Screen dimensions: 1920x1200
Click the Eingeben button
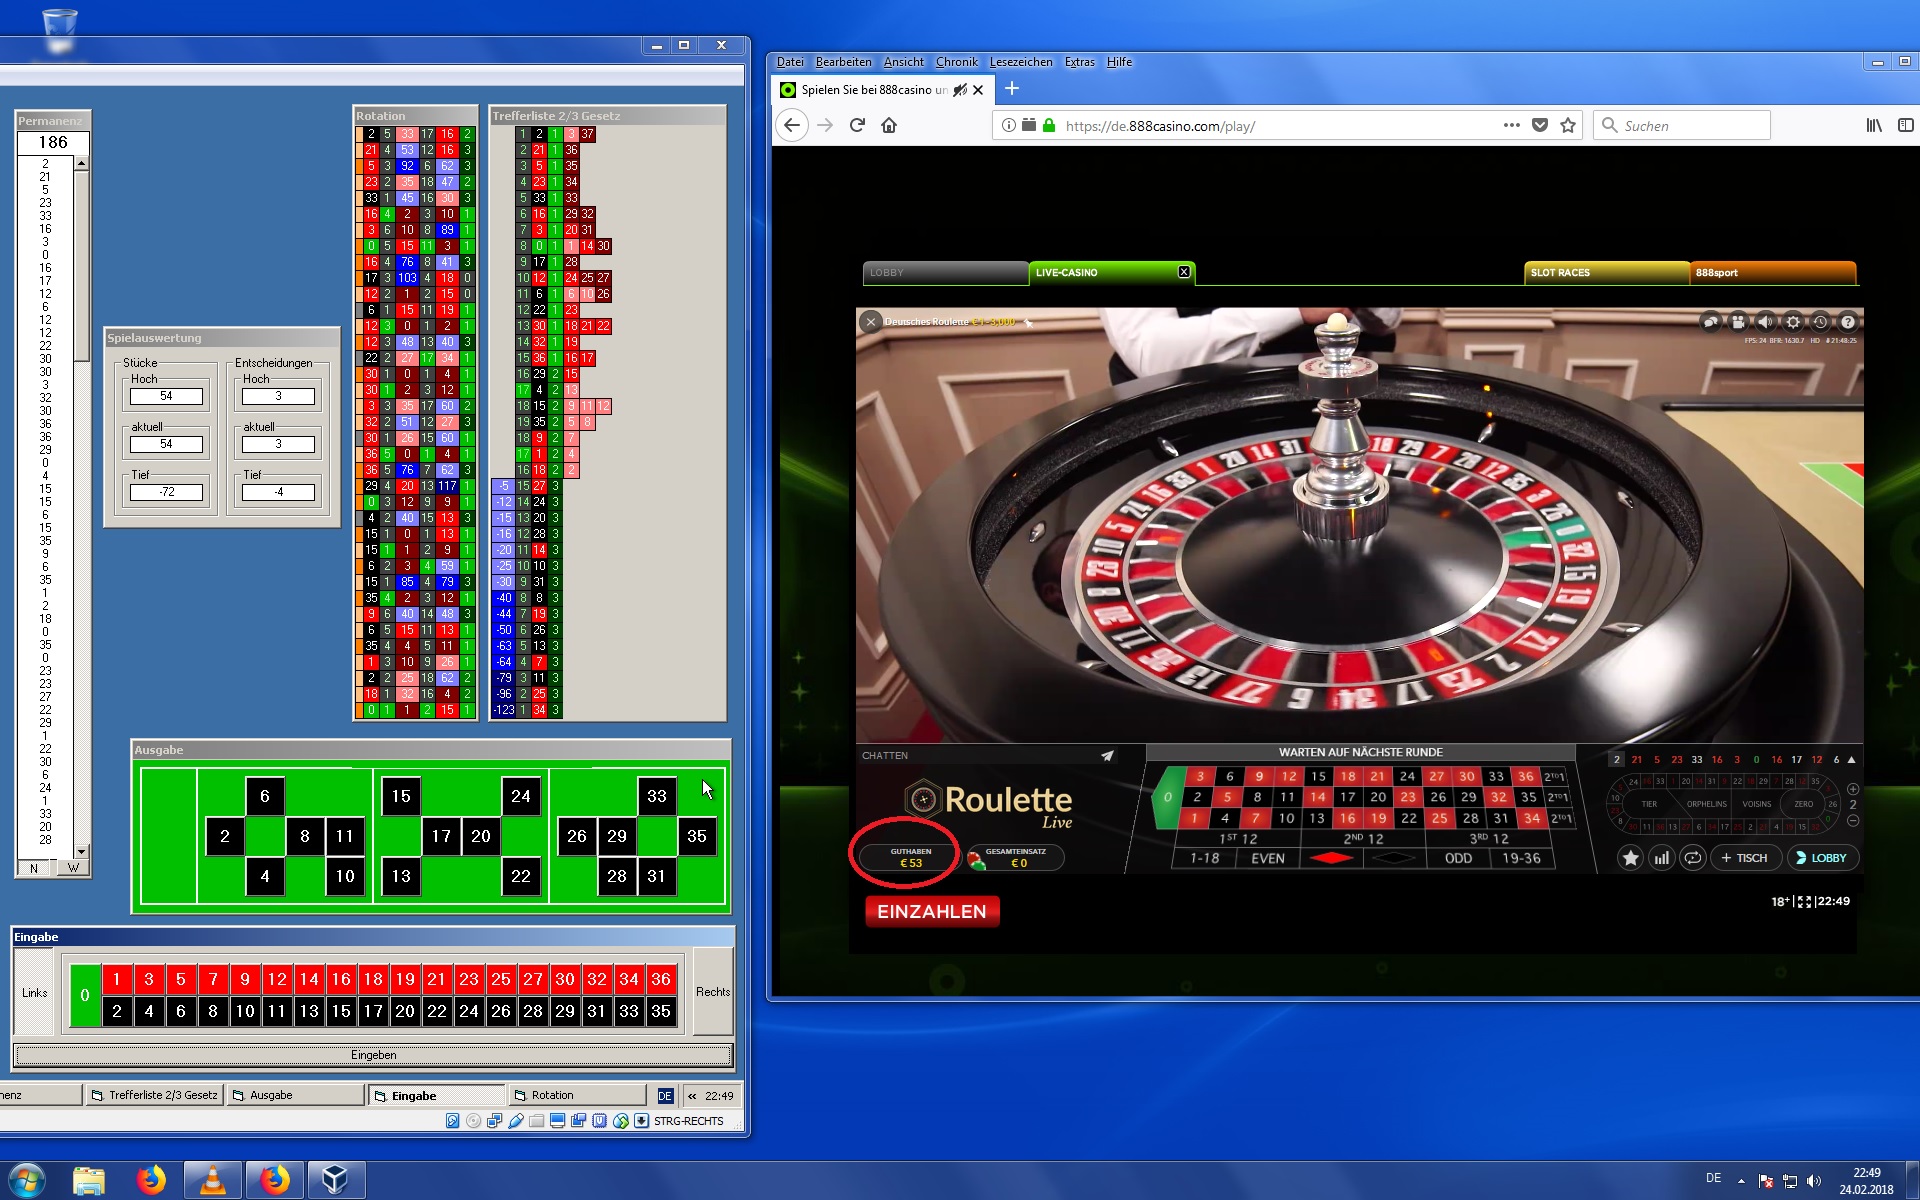coord(373,1055)
